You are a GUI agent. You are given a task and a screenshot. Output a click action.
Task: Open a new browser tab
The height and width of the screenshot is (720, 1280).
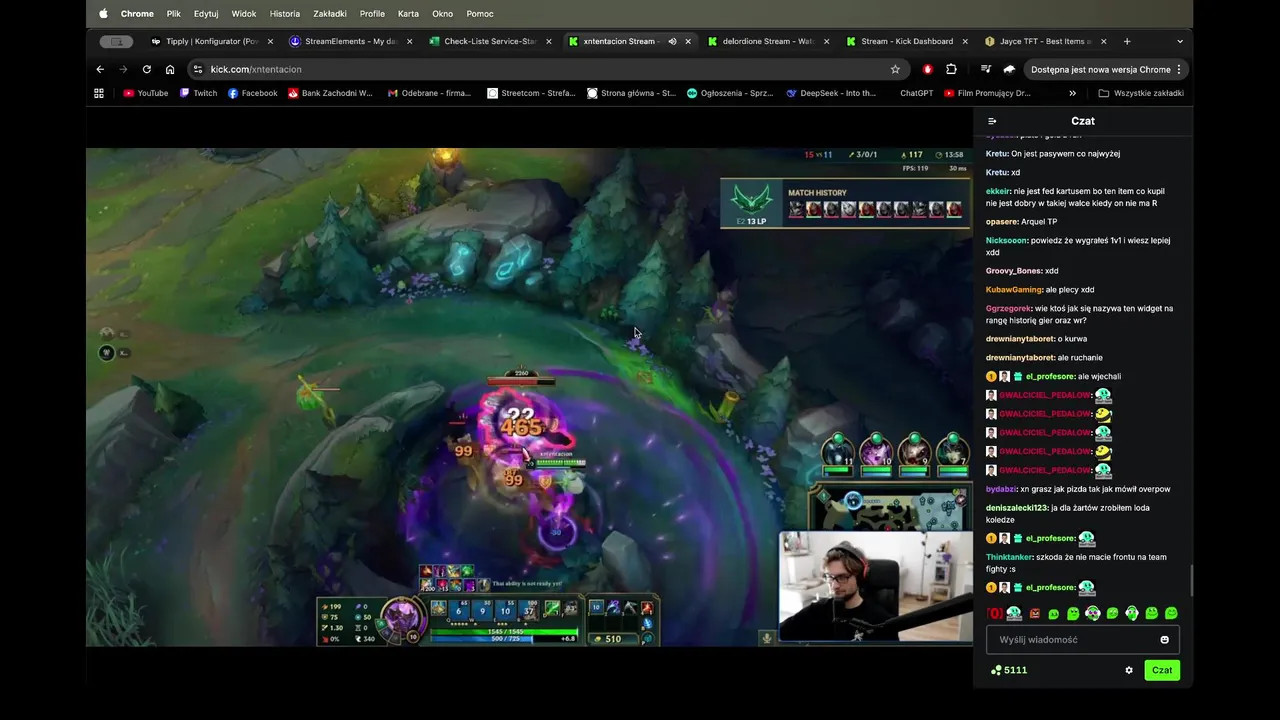[1127, 41]
